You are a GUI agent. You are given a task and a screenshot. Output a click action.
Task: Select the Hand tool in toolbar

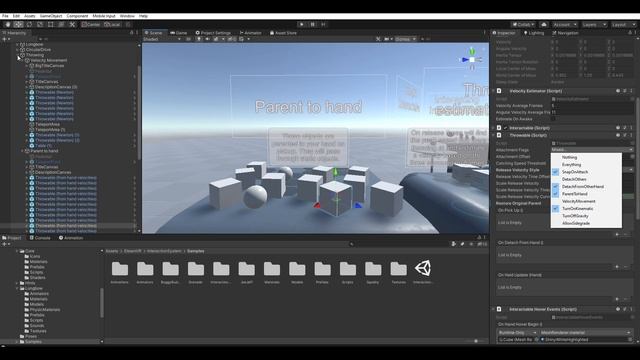8,24
